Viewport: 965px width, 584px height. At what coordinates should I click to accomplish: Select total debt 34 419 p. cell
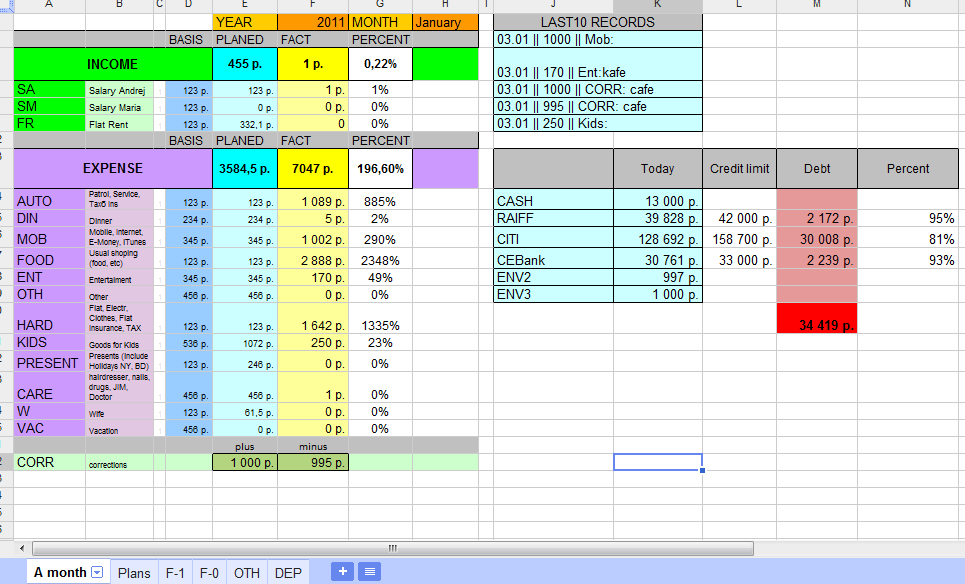(817, 318)
